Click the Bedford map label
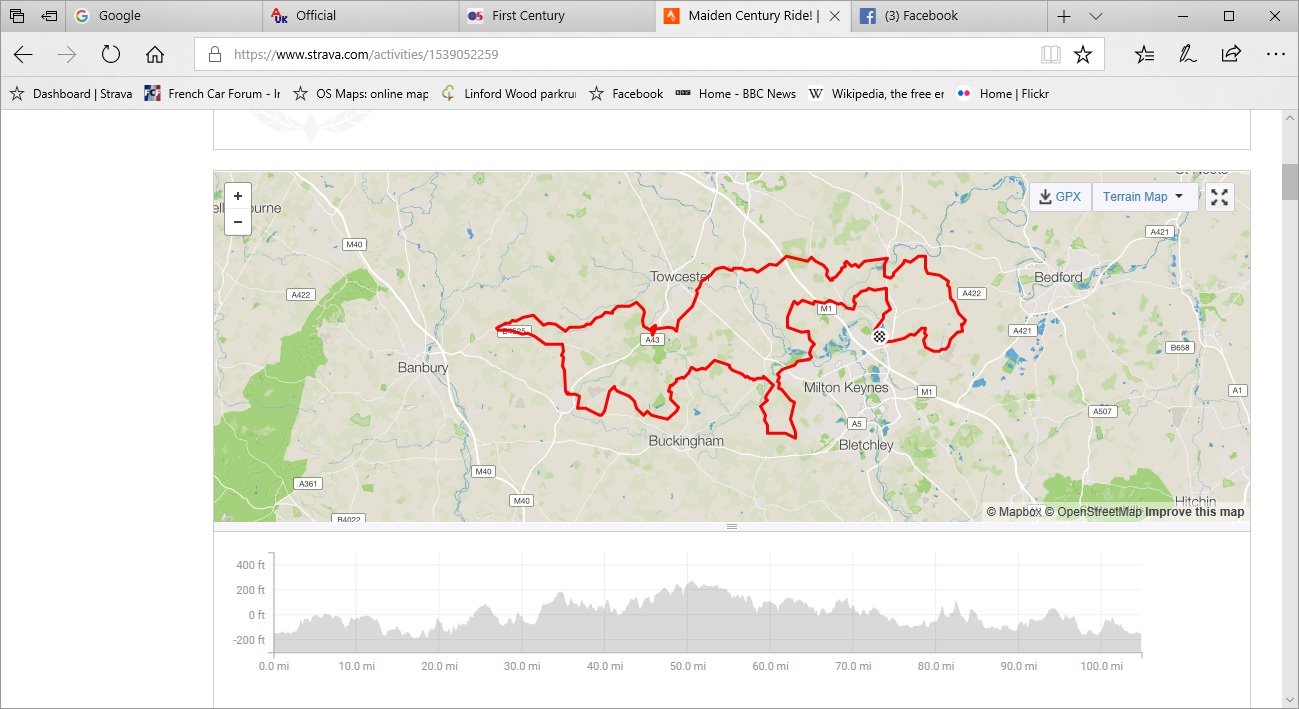 [x=1058, y=277]
